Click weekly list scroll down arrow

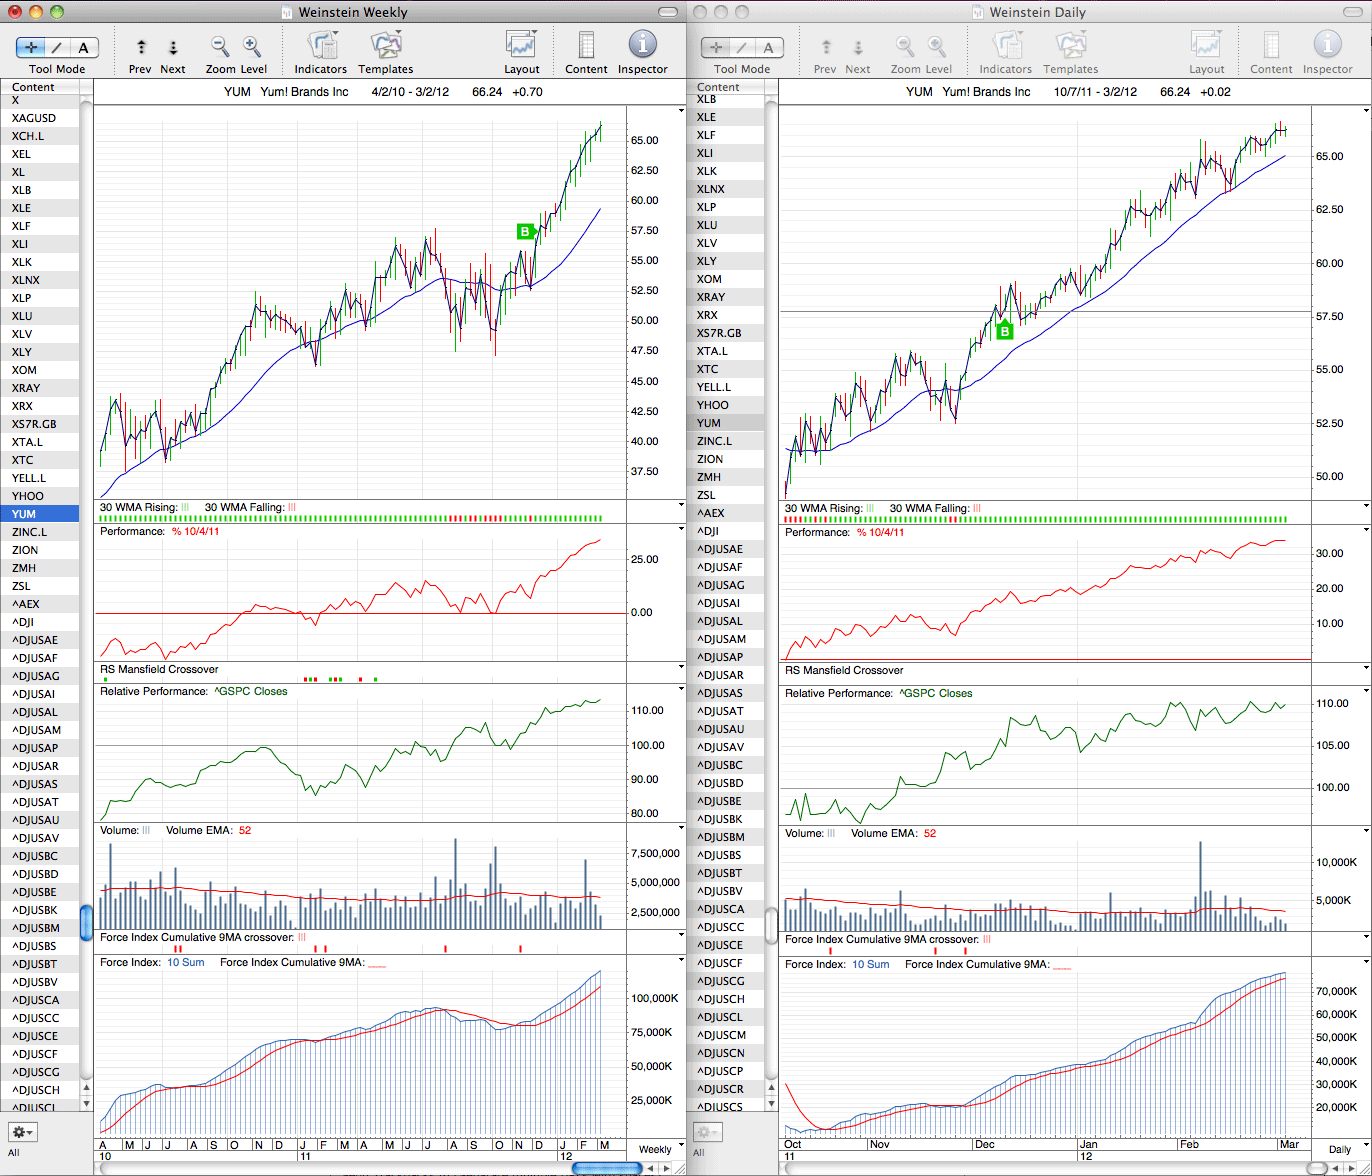86,1105
